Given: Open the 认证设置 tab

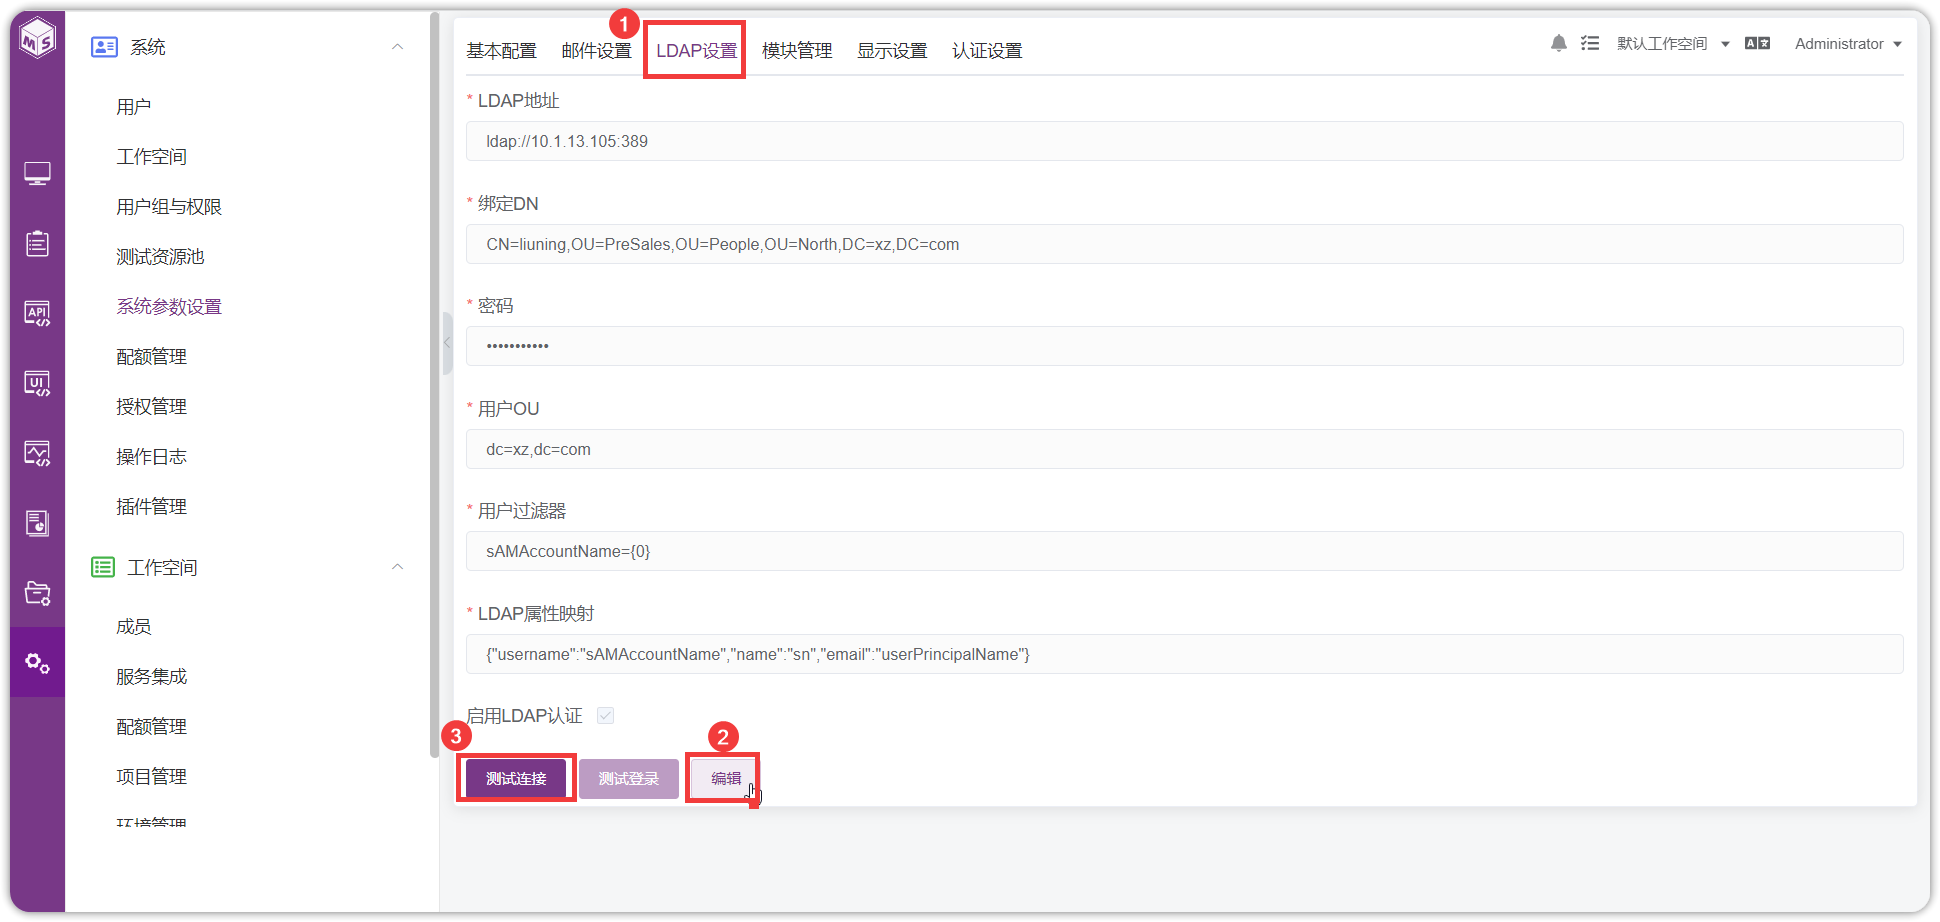Looking at the screenshot, I should click(x=987, y=51).
